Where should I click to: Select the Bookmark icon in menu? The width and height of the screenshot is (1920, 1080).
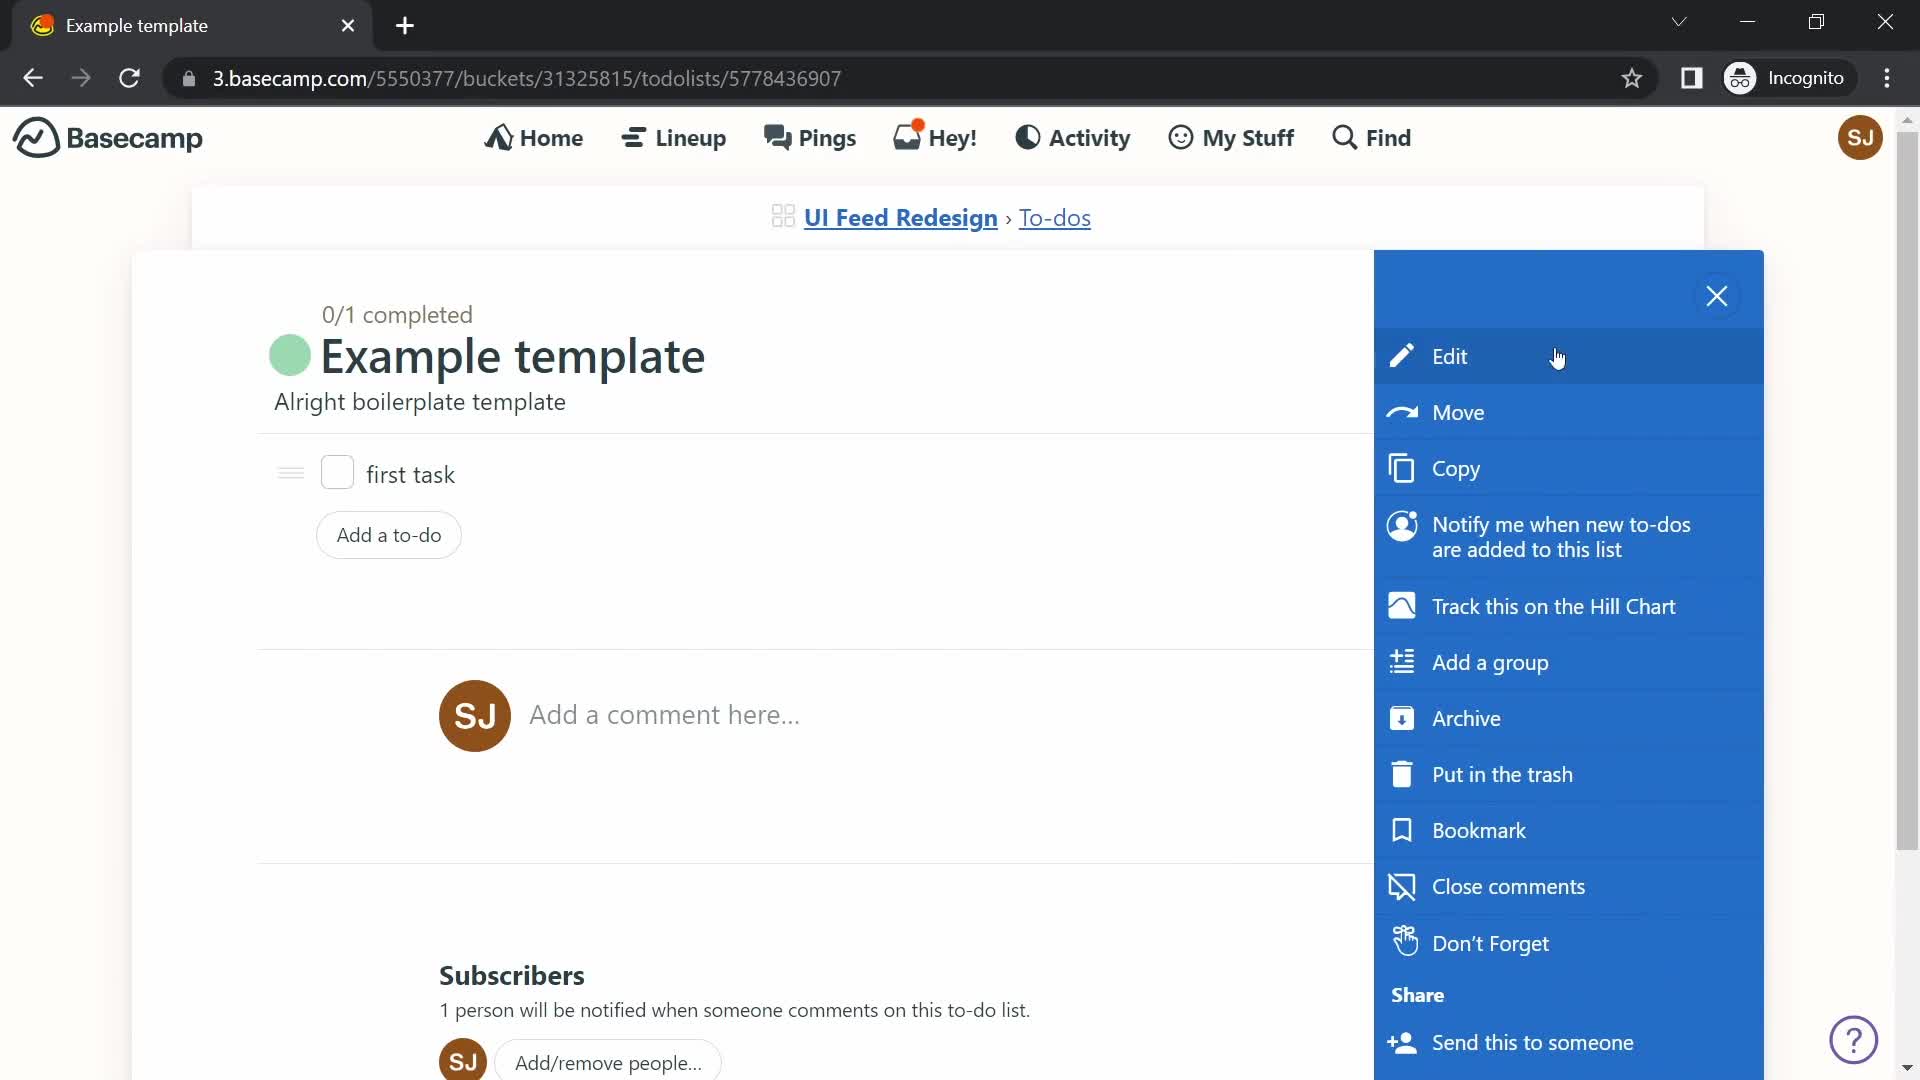click(1402, 829)
